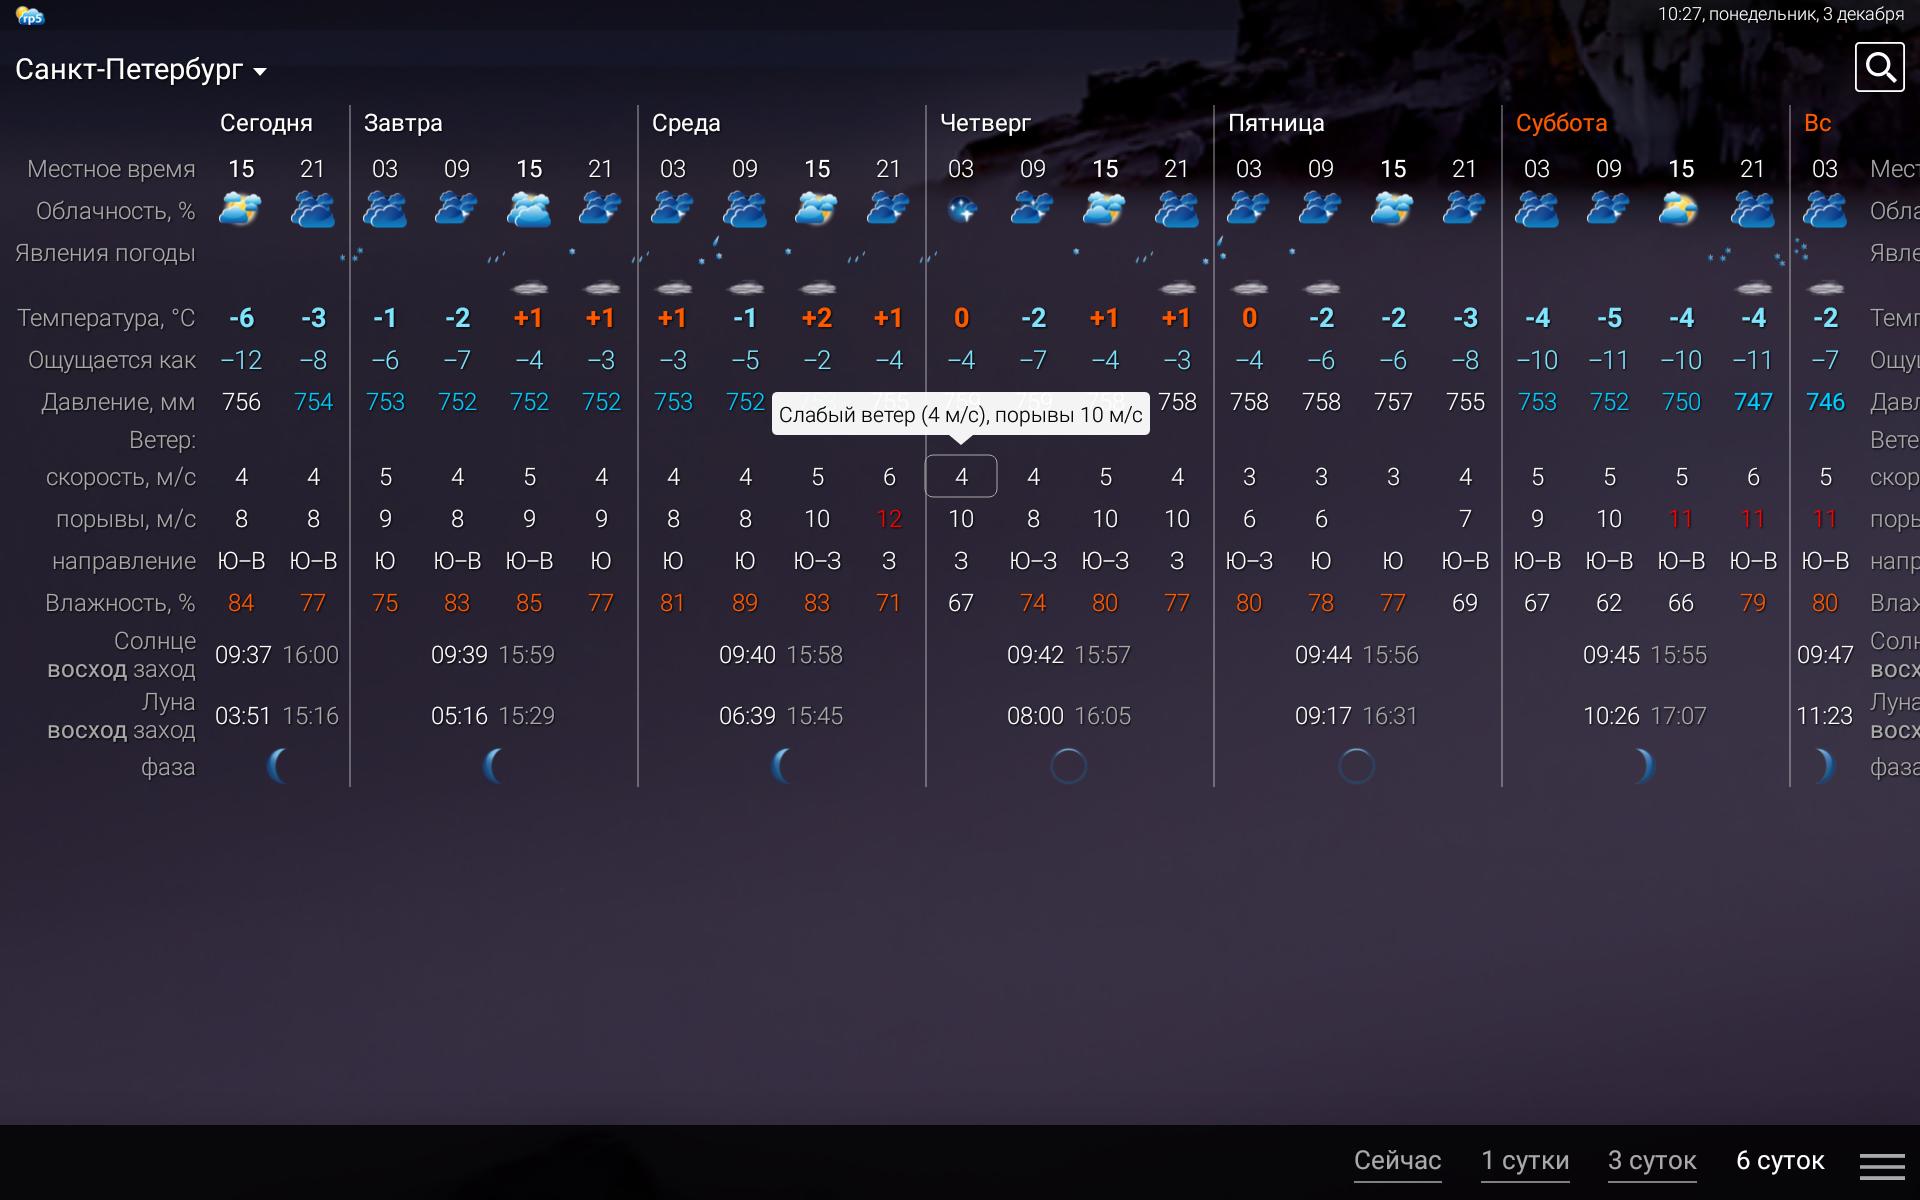The image size is (1920, 1200).
Task: Click the waning crescent moon phase icon Saturday
Action: click(1638, 767)
